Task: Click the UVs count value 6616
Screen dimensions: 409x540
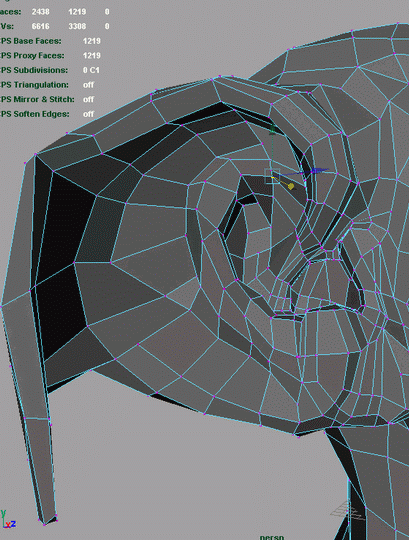Action: [41, 26]
